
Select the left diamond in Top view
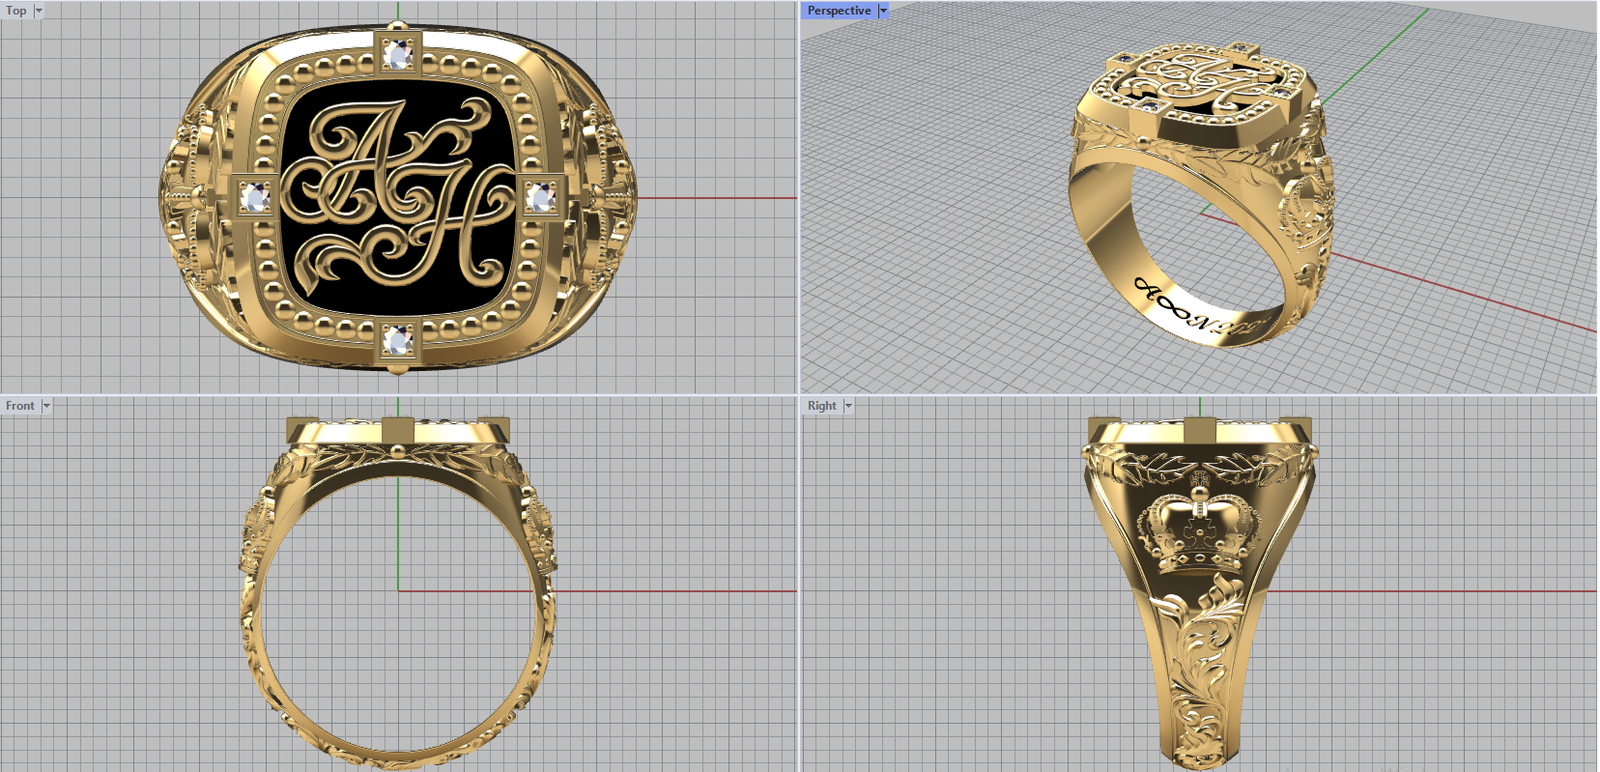pyautogui.click(x=255, y=197)
